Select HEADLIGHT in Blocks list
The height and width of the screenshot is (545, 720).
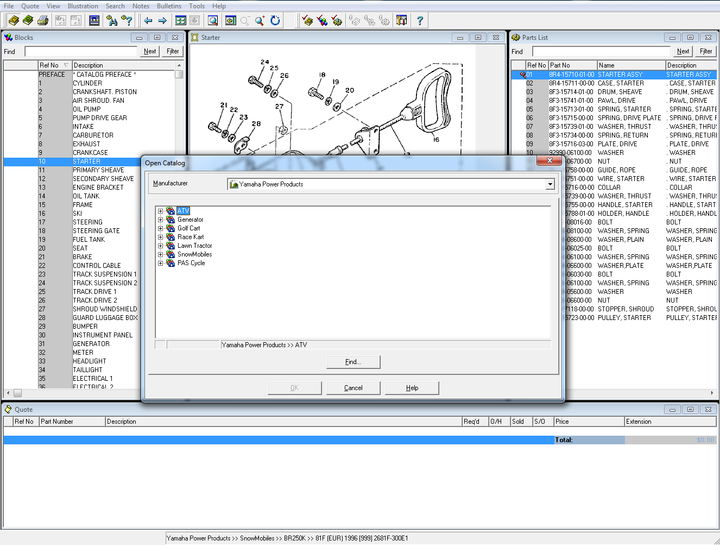click(x=89, y=361)
